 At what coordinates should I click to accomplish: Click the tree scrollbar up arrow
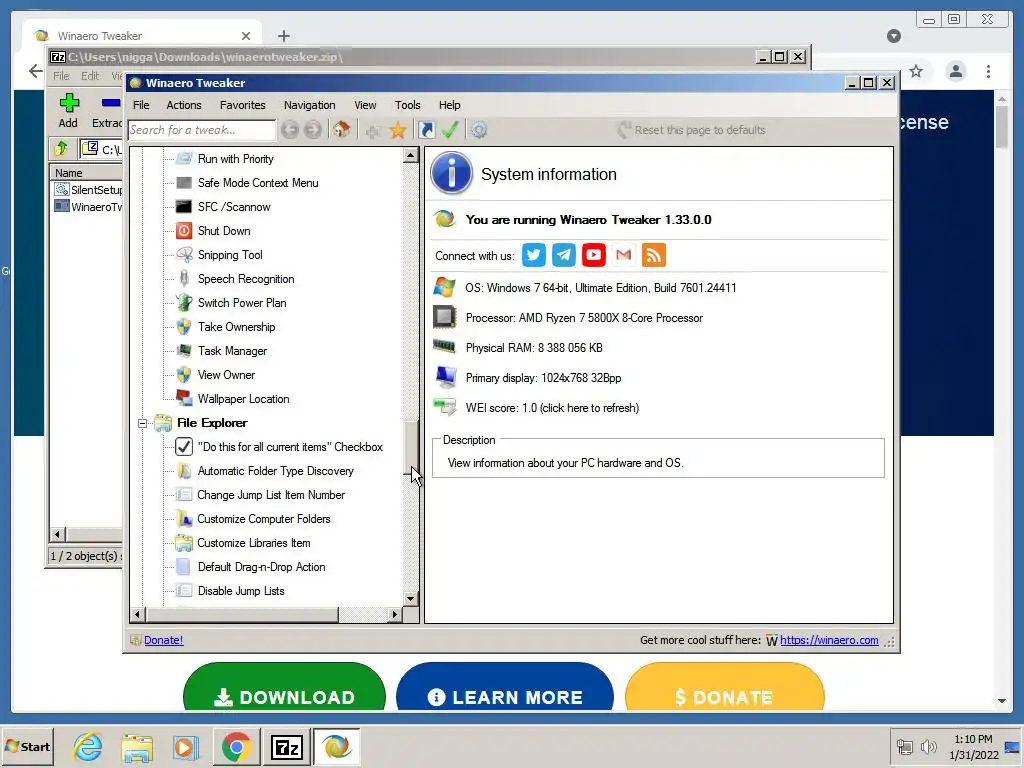coord(411,155)
